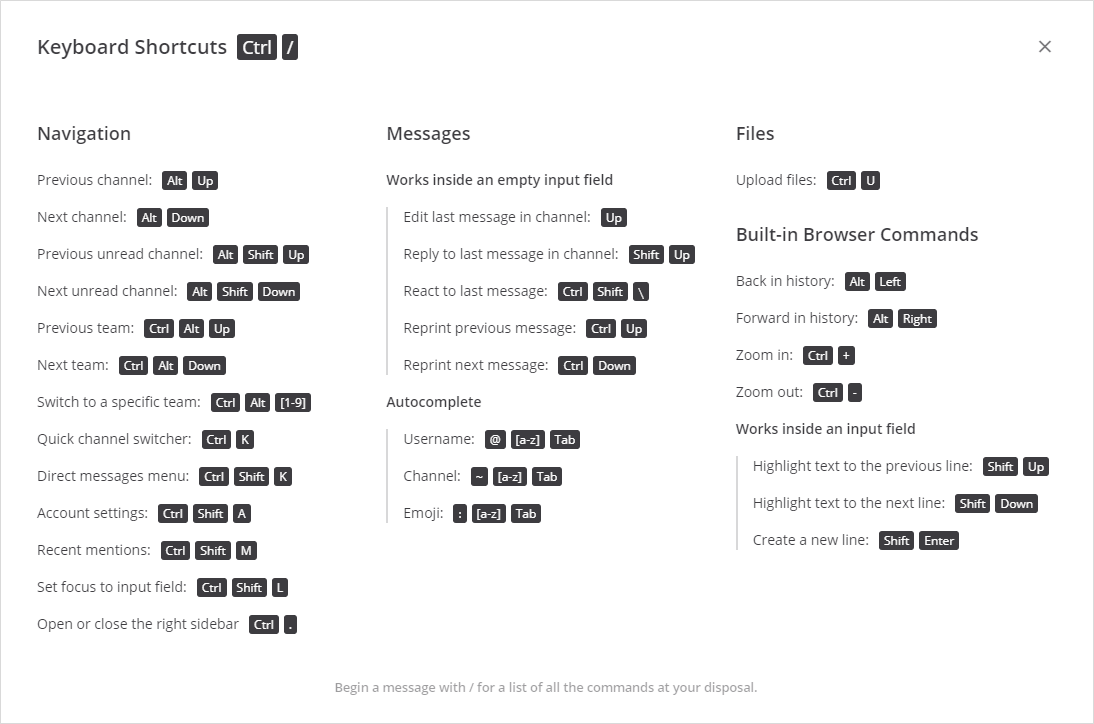This screenshot has width=1094, height=724.
Task: Click the "Recent mentions" shortcut label
Action: [94, 550]
